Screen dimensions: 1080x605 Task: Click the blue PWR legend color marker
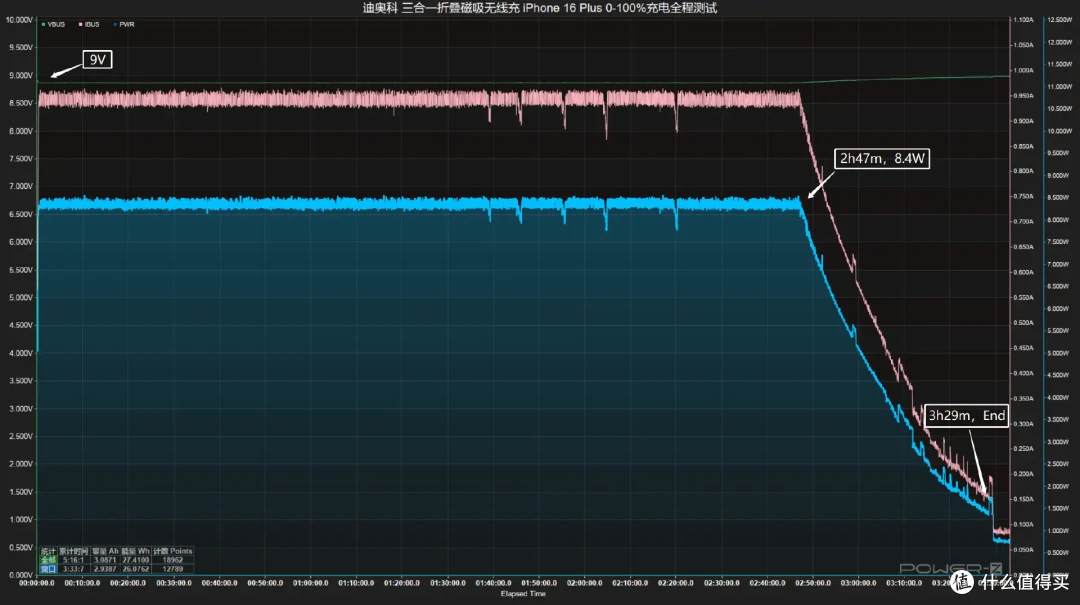[115, 24]
